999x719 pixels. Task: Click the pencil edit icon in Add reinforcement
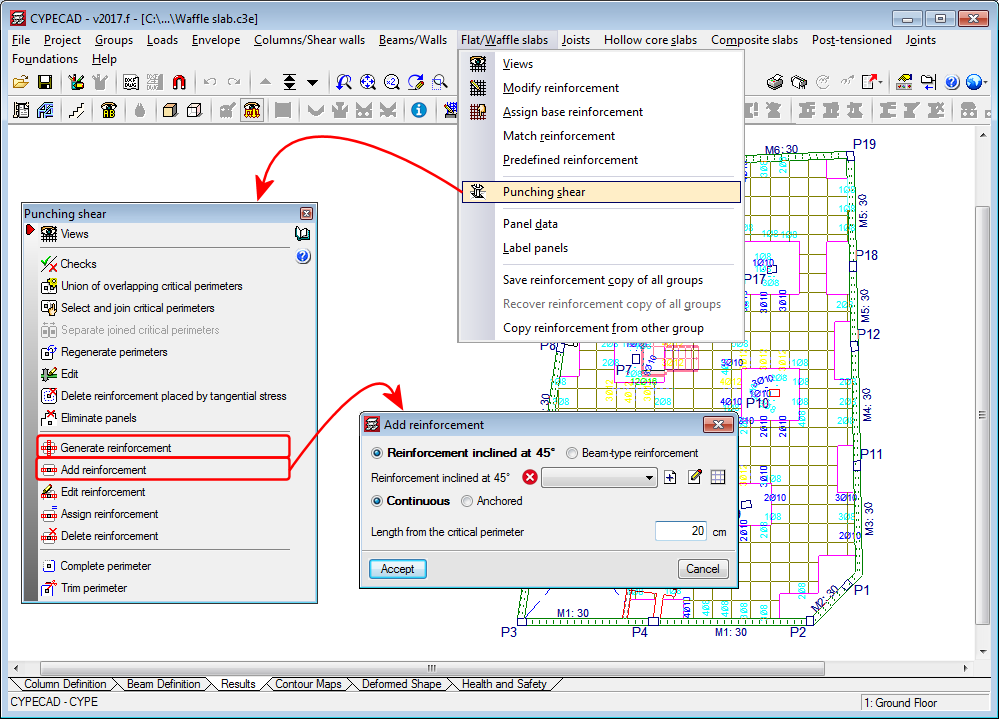pos(695,478)
